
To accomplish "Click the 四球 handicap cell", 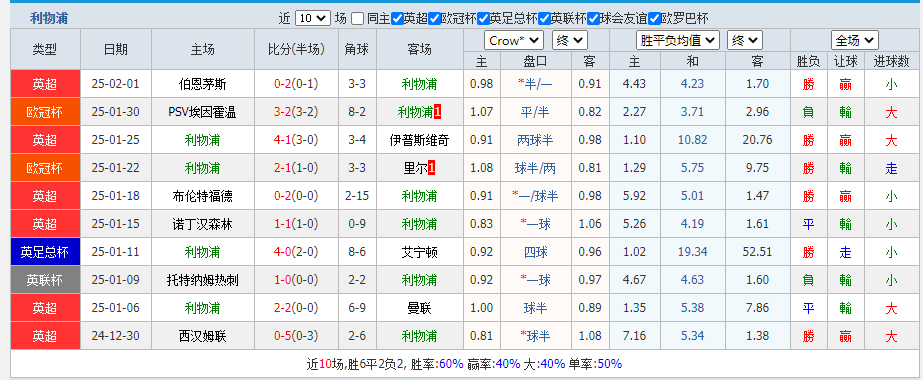I will click(x=535, y=253).
